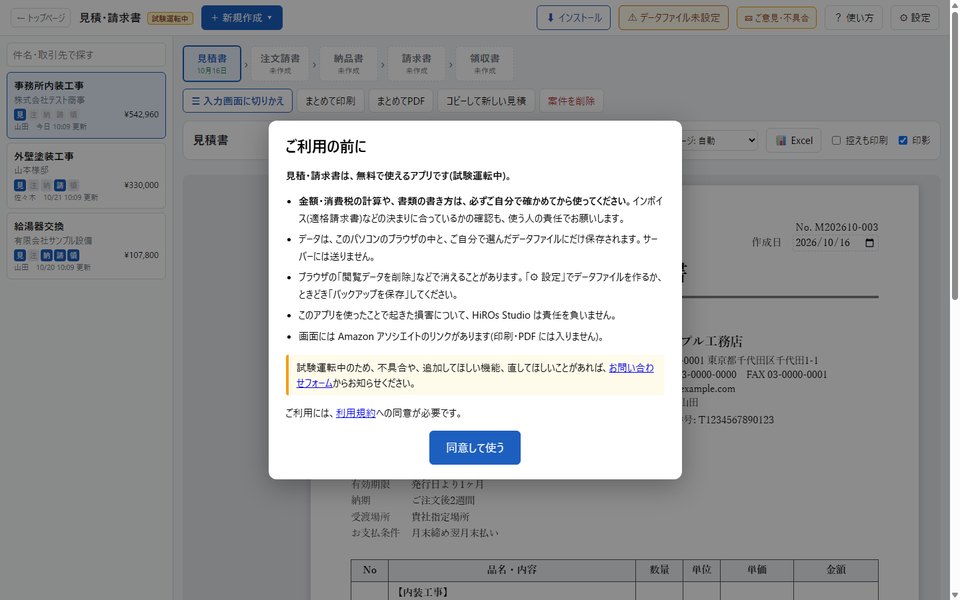The height and width of the screenshot is (600, 960).
Task: Click the 見 badge on 事務所内装工事 card
Action: tap(20, 114)
